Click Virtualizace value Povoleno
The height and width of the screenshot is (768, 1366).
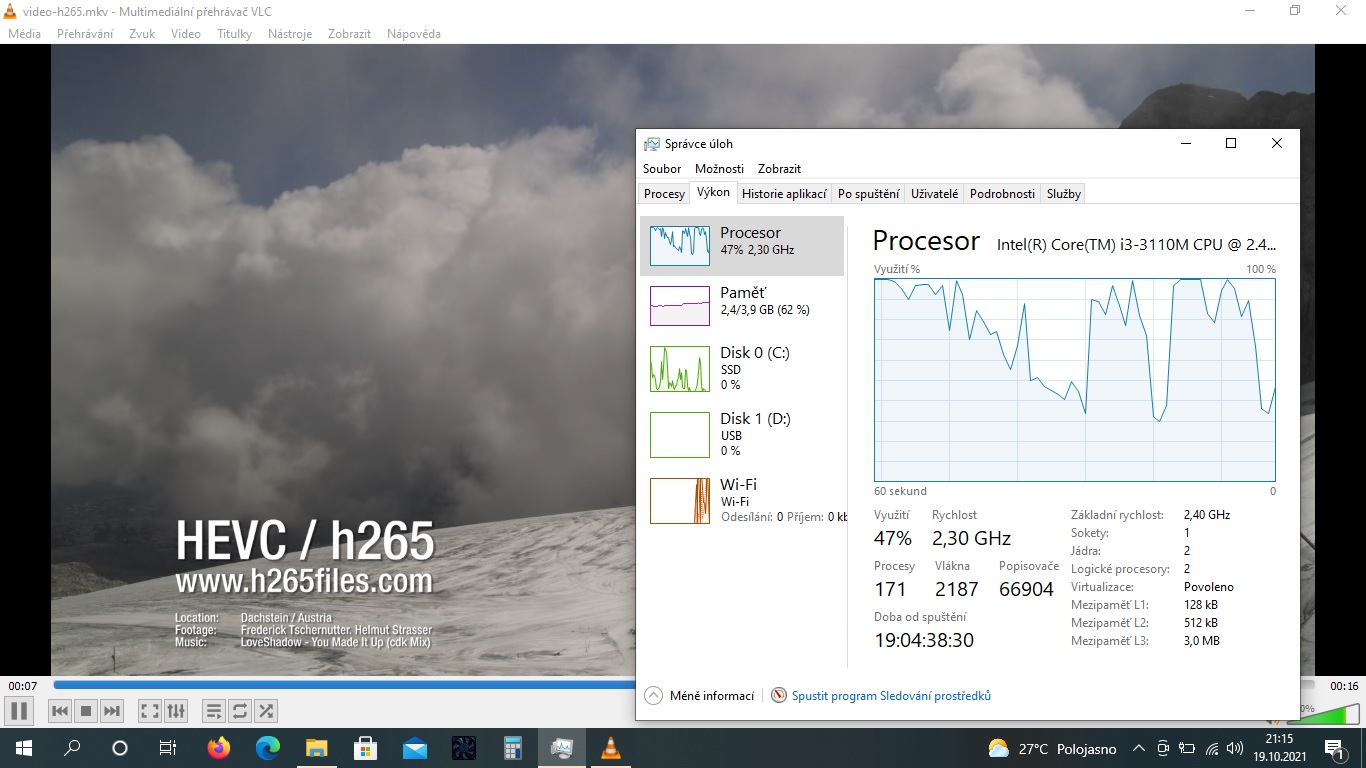pos(1209,587)
